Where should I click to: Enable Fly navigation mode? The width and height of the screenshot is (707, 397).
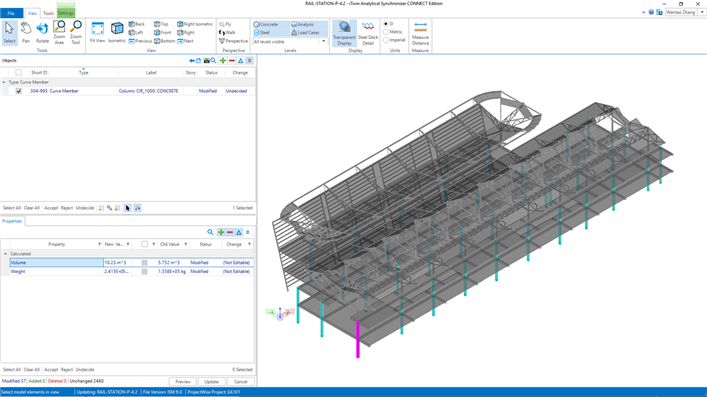click(x=225, y=24)
